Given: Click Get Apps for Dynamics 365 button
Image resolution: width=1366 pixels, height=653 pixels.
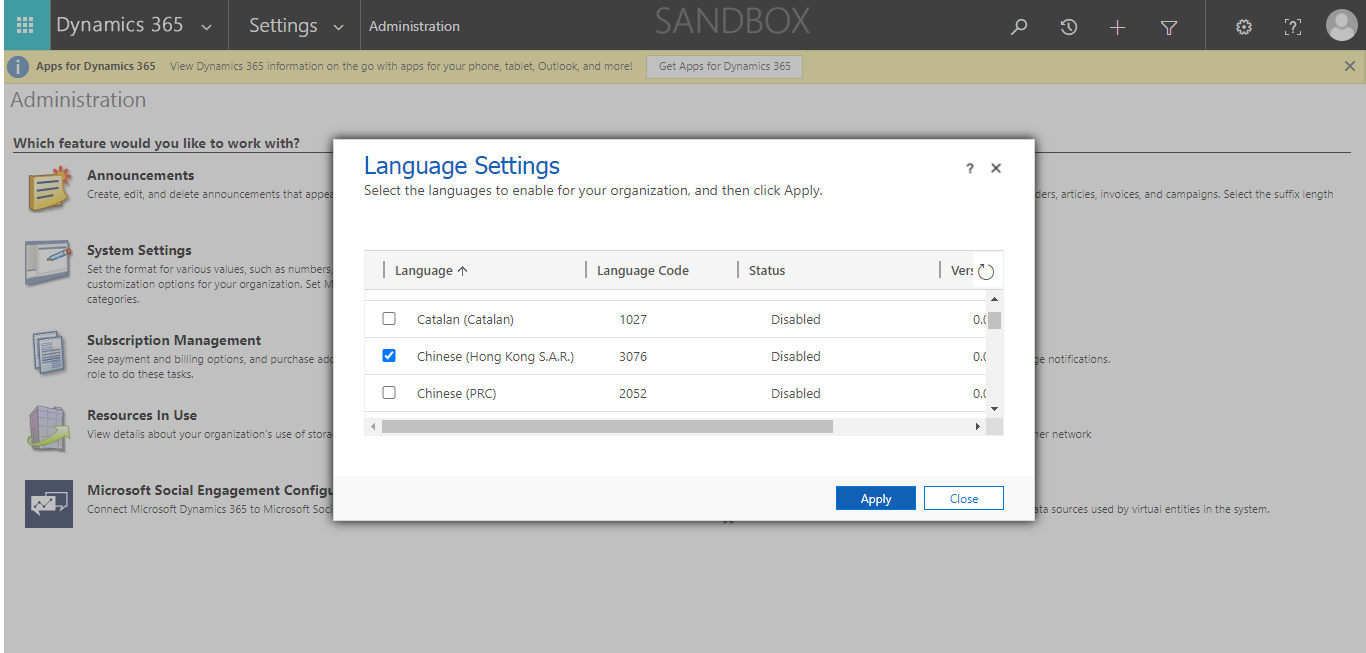Looking at the screenshot, I should pos(725,66).
